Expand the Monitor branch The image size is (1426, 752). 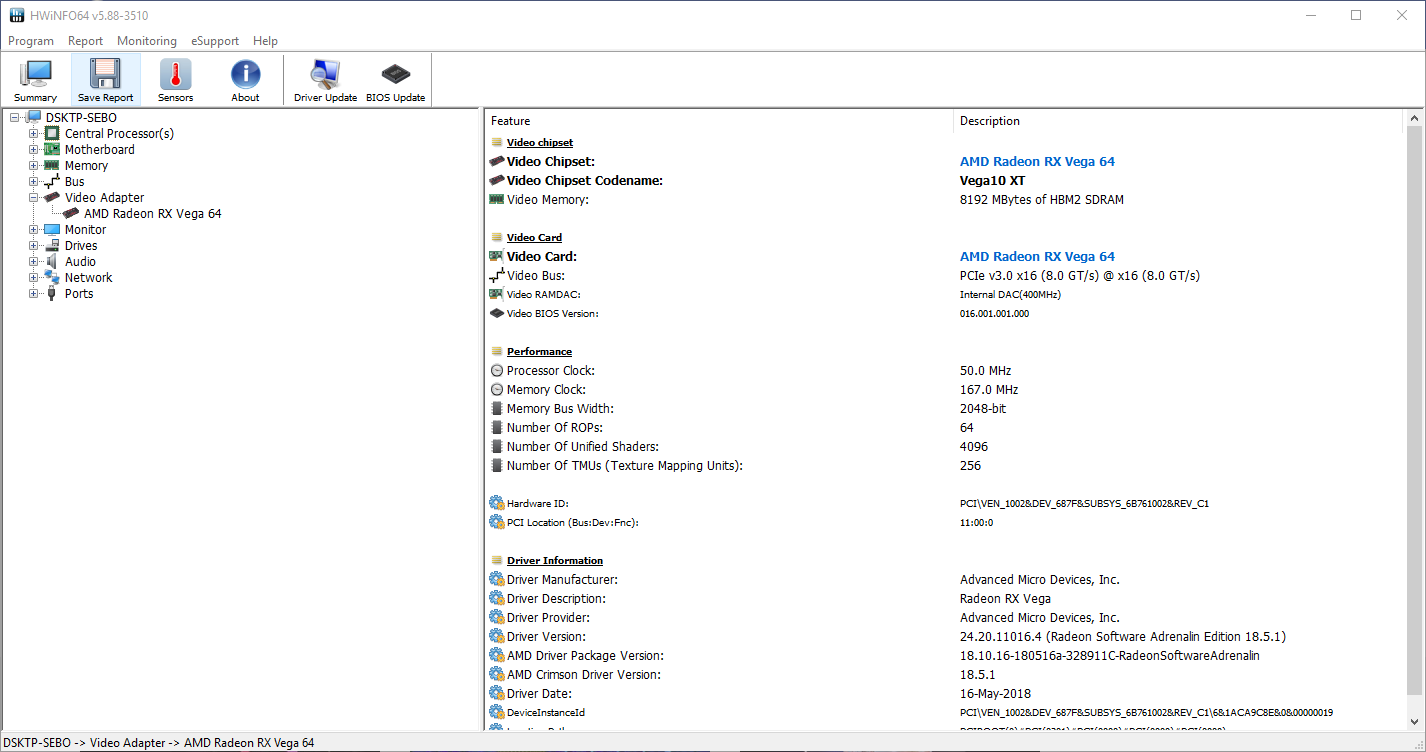pos(34,230)
